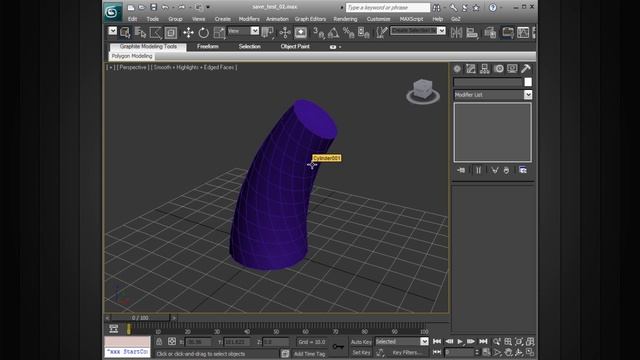This screenshot has width=640, height=360.
Task: Open the Manage Layers icon
Action: (x=490, y=32)
